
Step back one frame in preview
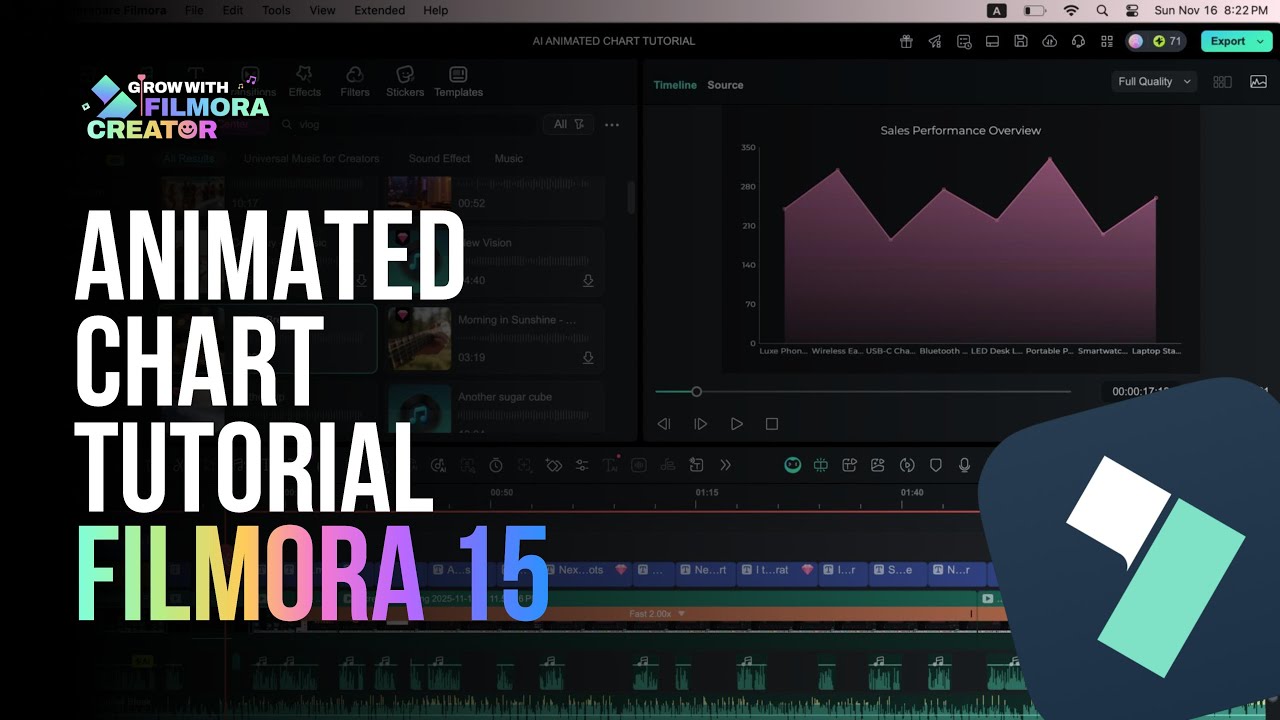pyautogui.click(x=663, y=424)
